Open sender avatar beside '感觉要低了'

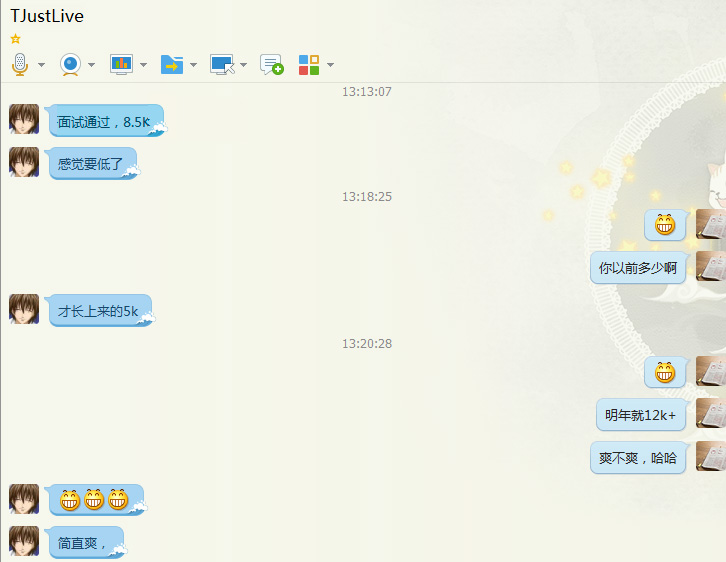pos(24,162)
